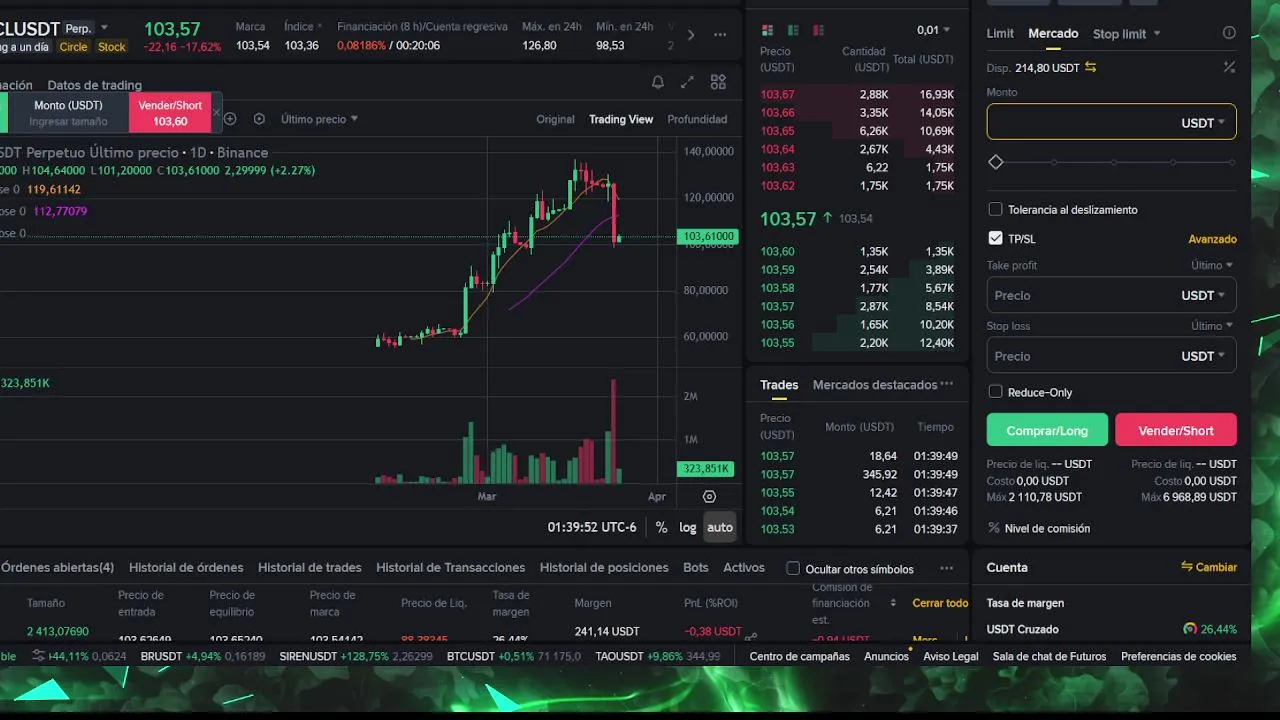Switch to the Limit order tab

pyautogui.click(x=1000, y=34)
